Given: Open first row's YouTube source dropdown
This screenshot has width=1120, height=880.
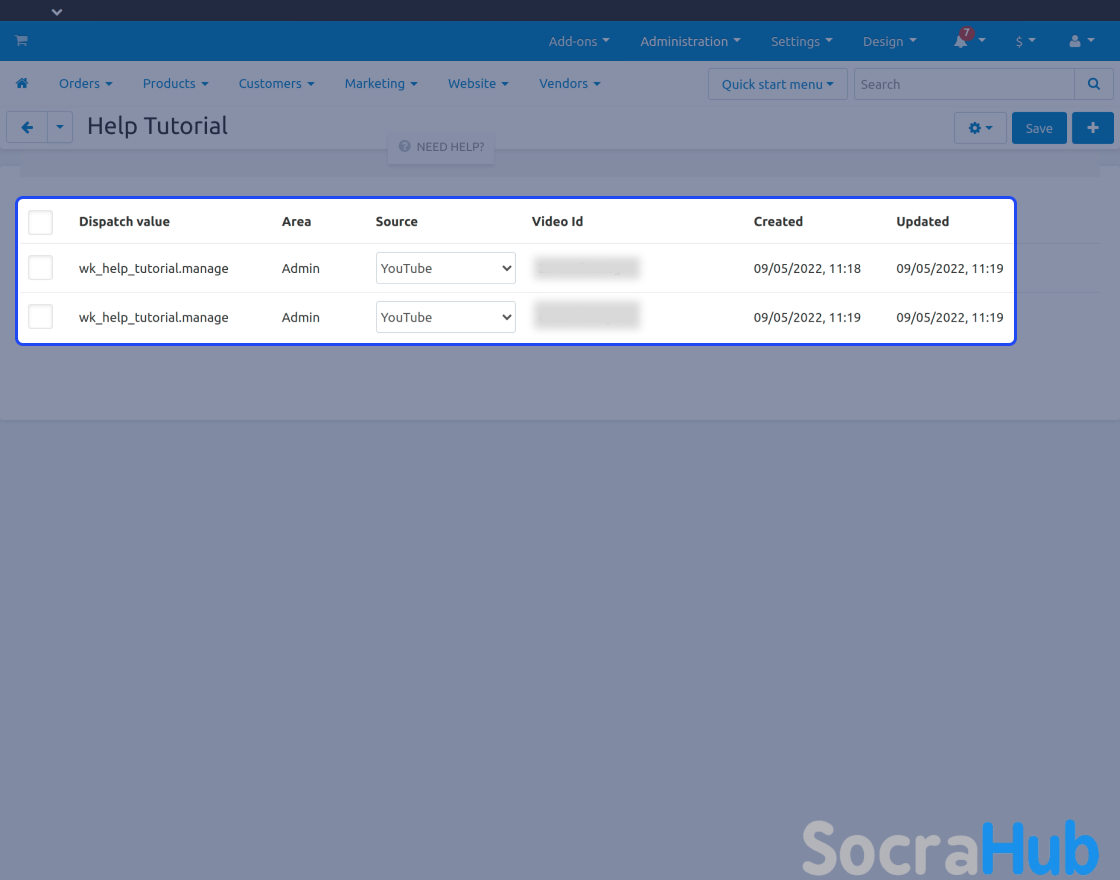Looking at the screenshot, I should pyautogui.click(x=445, y=268).
